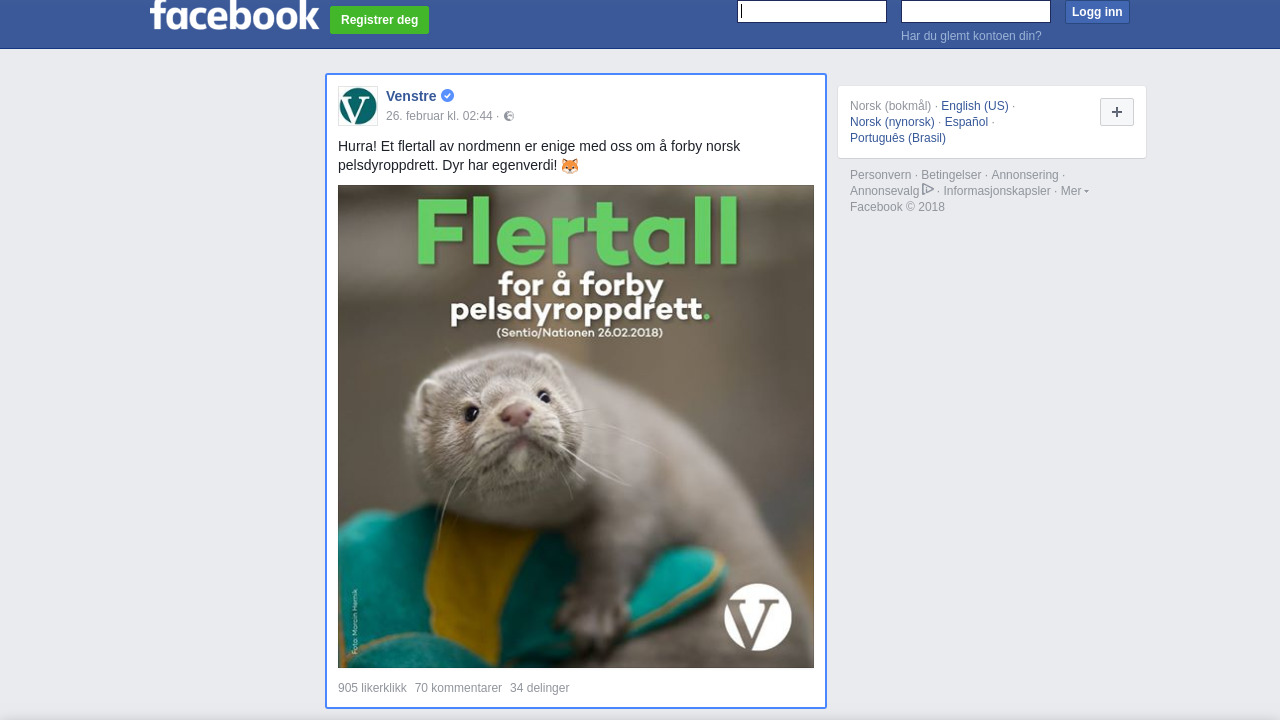Open the Flertall mink post image
The height and width of the screenshot is (720, 1280).
tap(576, 426)
